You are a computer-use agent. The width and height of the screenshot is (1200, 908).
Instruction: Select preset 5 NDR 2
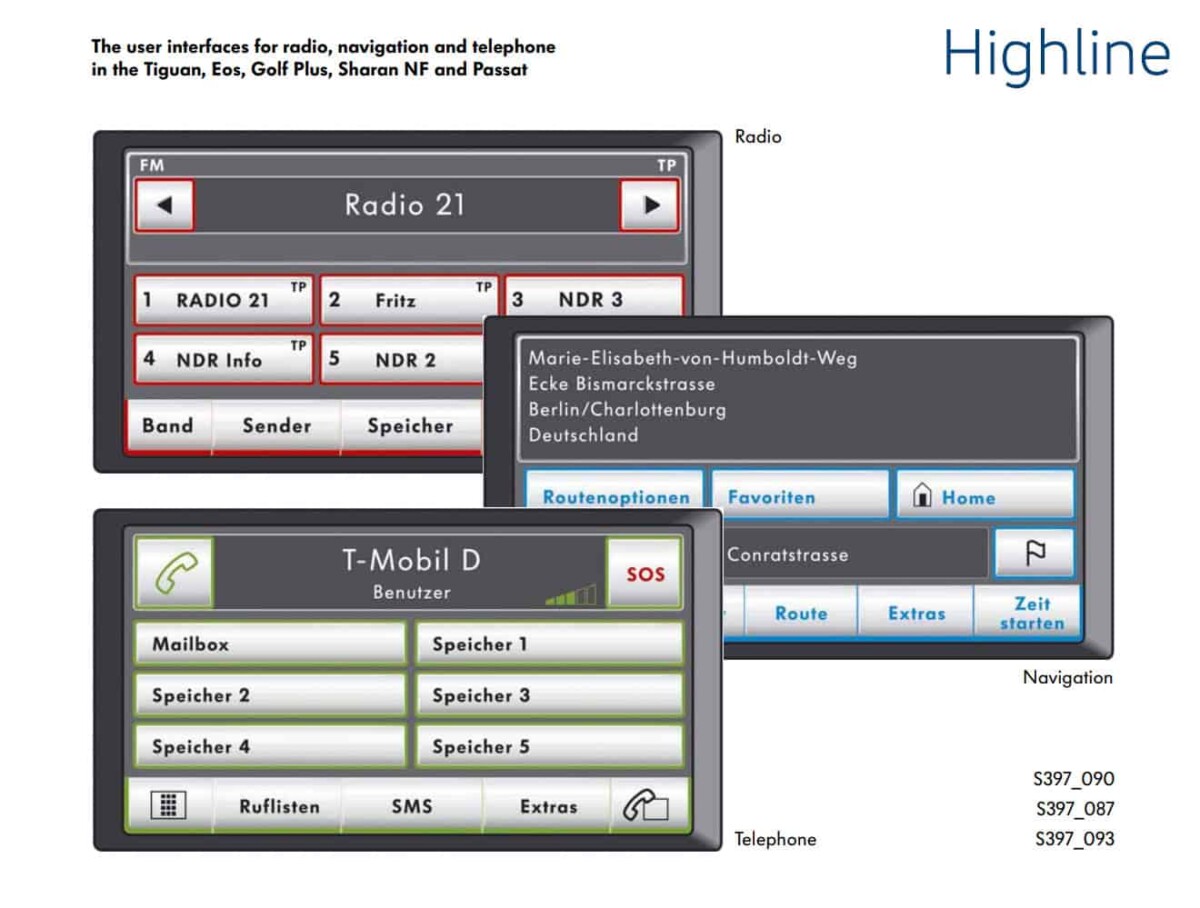(402, 359)
